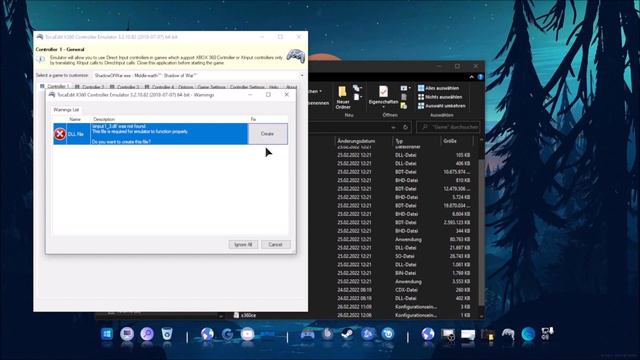
Task: Switch to x360ce via grey gamepad taskbar icon
Action: click(x=508, y=334)
